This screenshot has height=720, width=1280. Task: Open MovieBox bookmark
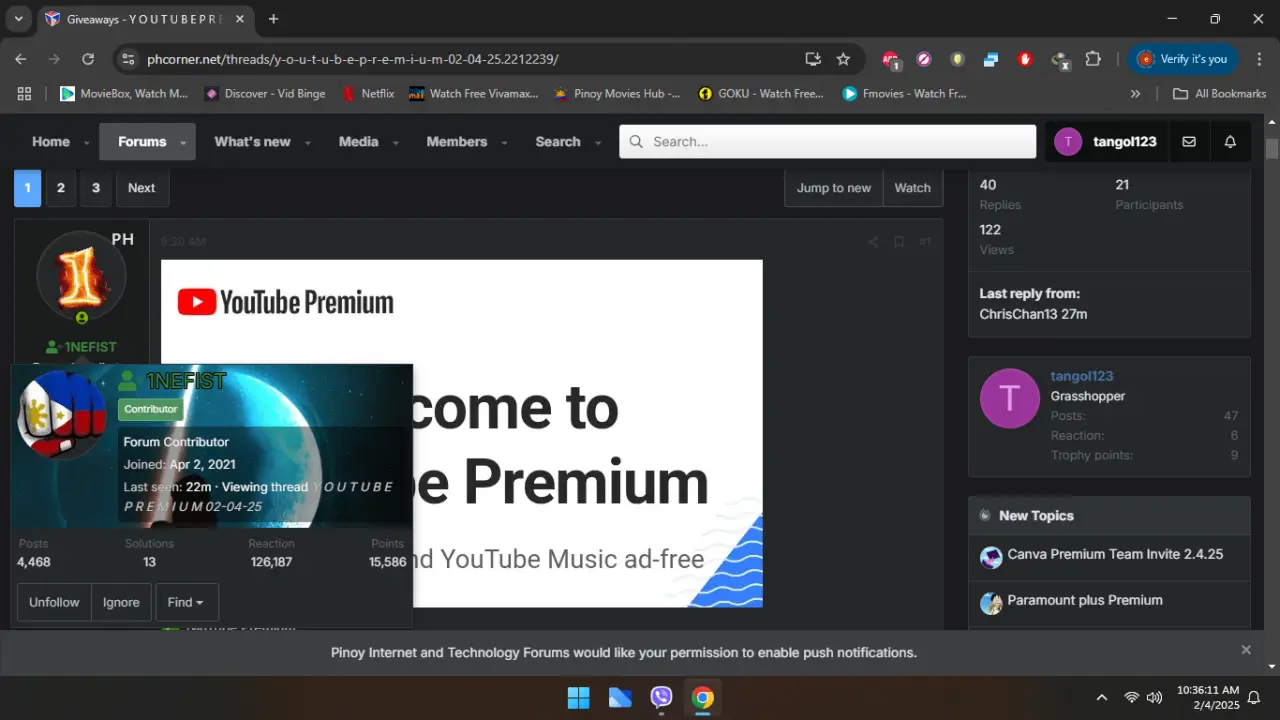coord(124,93)
